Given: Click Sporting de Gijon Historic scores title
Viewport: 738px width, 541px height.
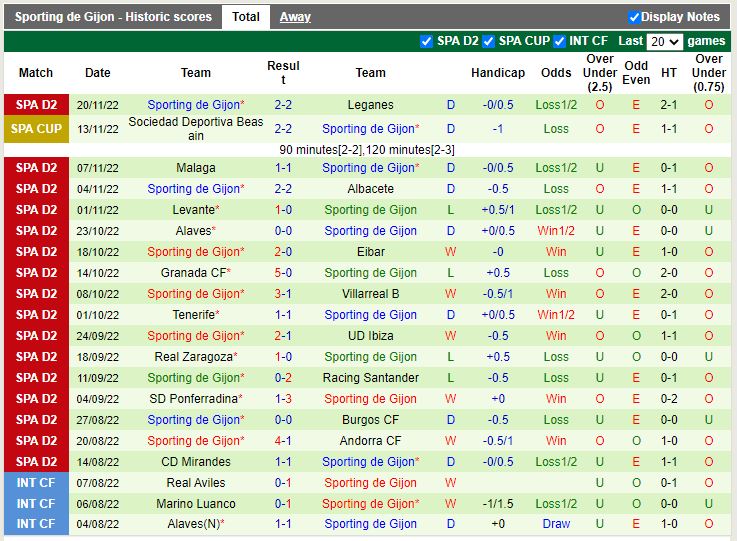Looking at the screenshot, I should tap(113, 17).
